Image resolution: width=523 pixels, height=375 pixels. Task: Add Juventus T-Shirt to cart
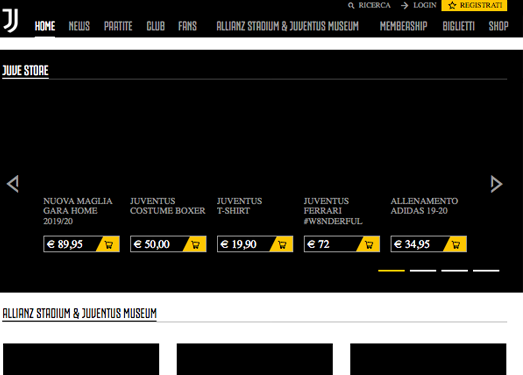point(282,244)
